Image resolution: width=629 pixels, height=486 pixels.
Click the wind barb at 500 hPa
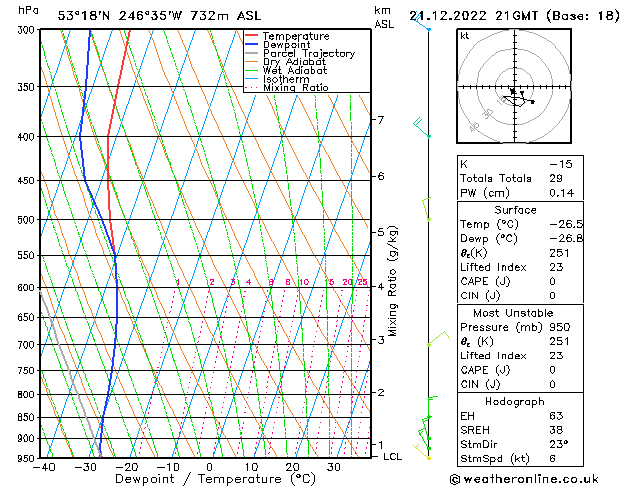tap(426, 209)
